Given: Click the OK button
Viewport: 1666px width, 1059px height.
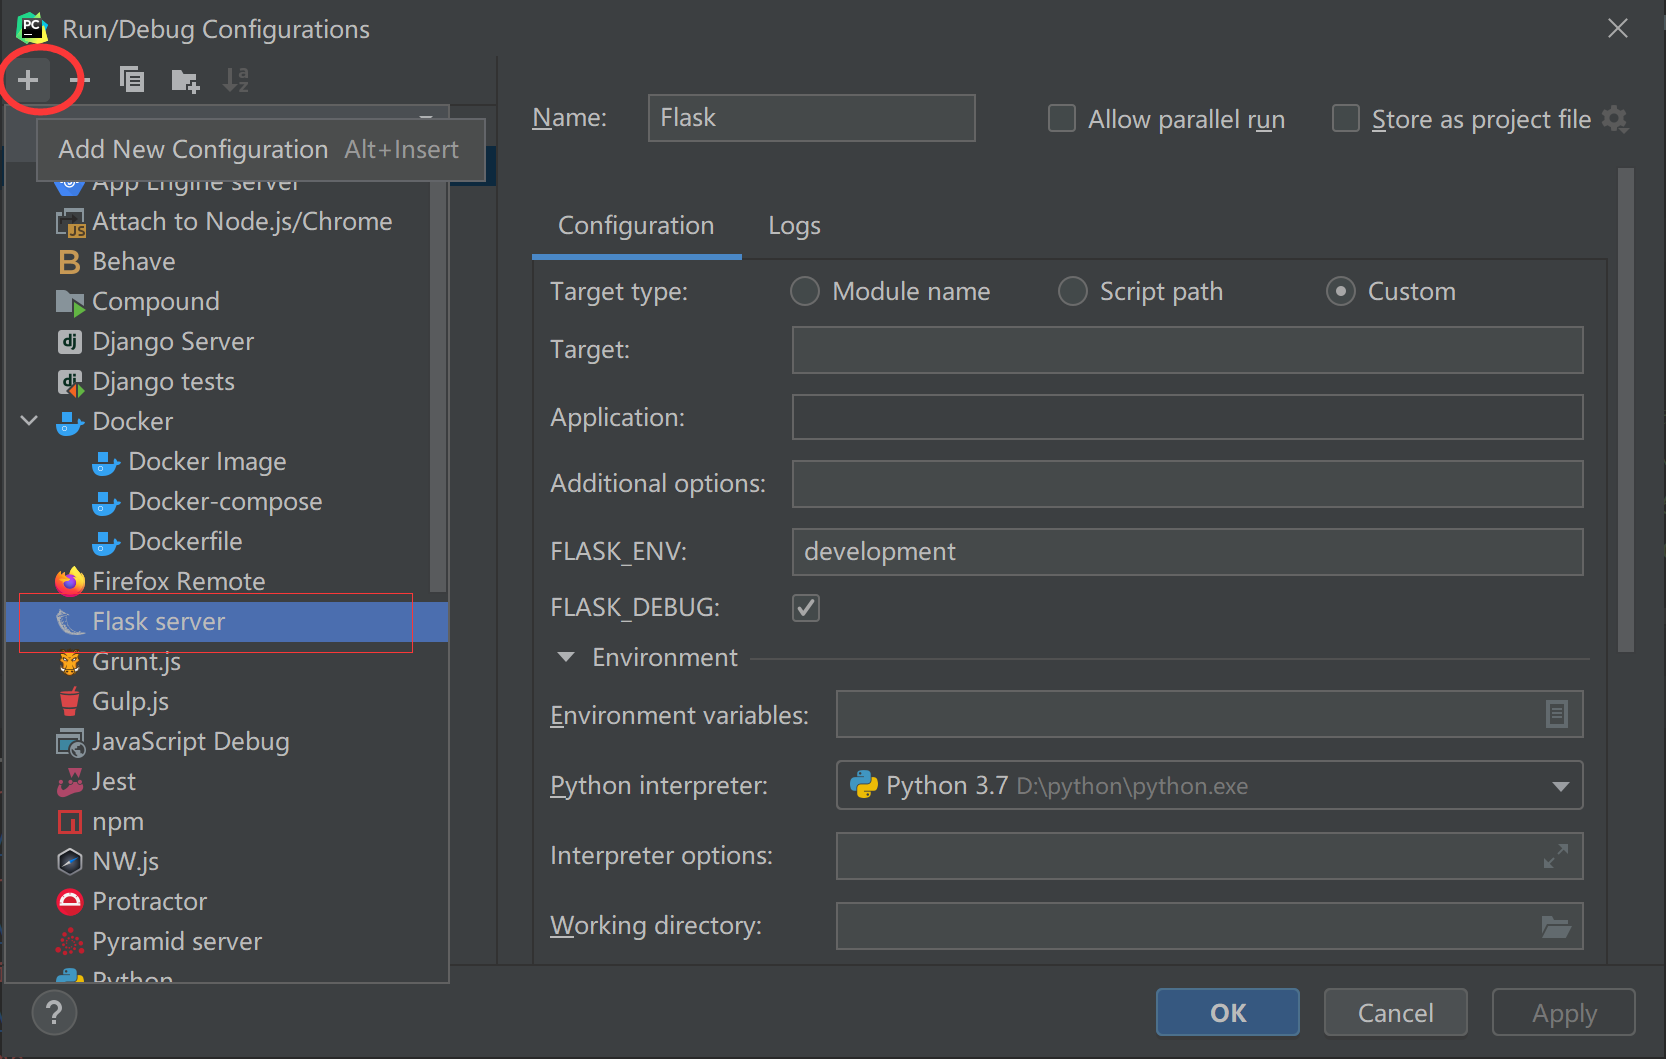Looking at the screenshot, I should [x=1227, y=1013].
